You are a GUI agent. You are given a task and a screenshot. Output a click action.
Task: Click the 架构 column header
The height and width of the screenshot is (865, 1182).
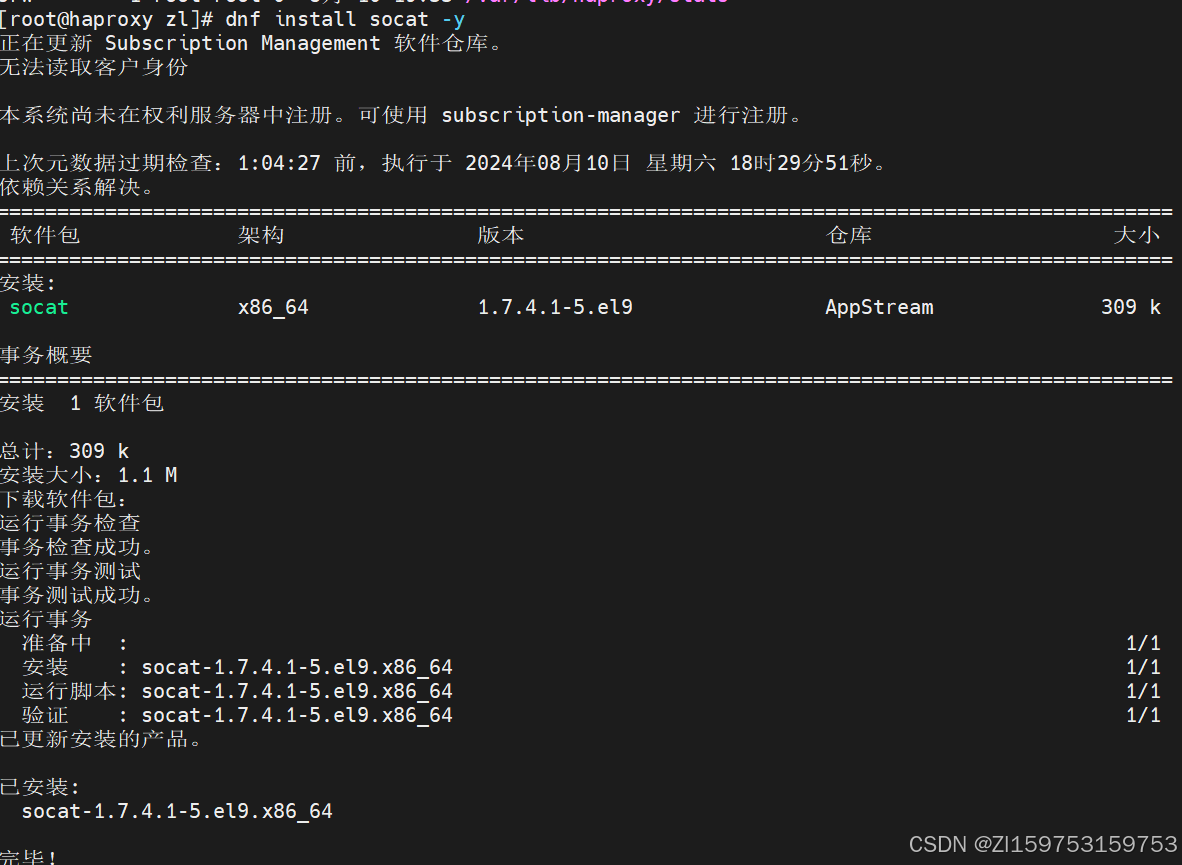(x=261, y=235)
